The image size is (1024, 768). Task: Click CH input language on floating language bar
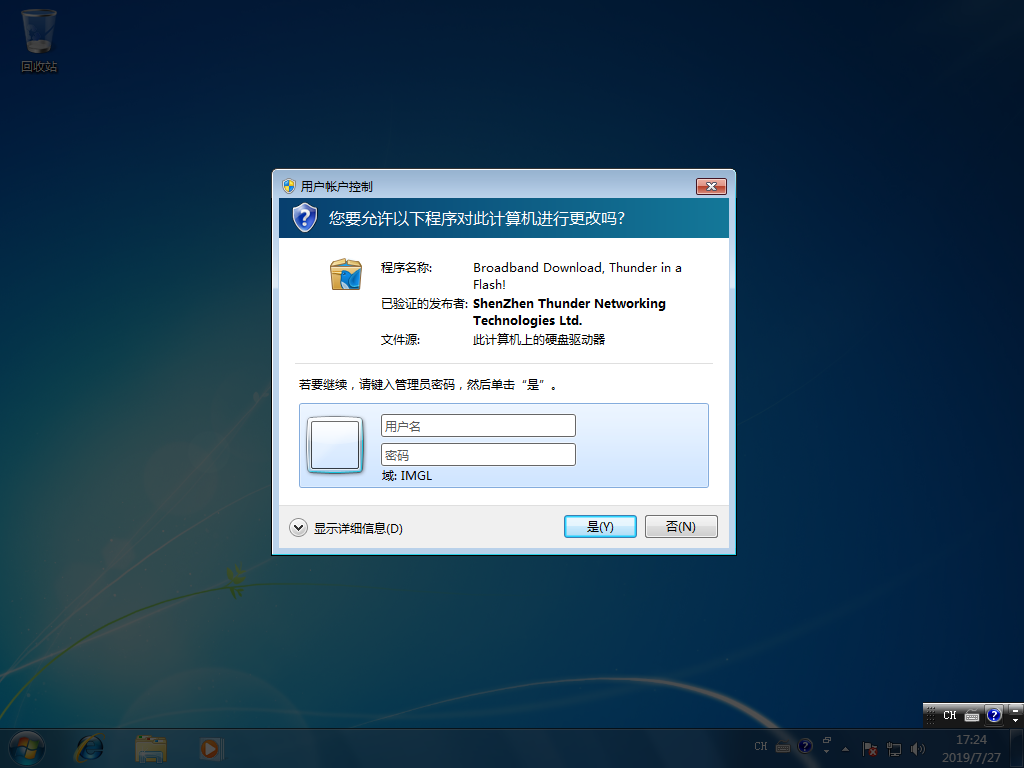tap(949, 715)
